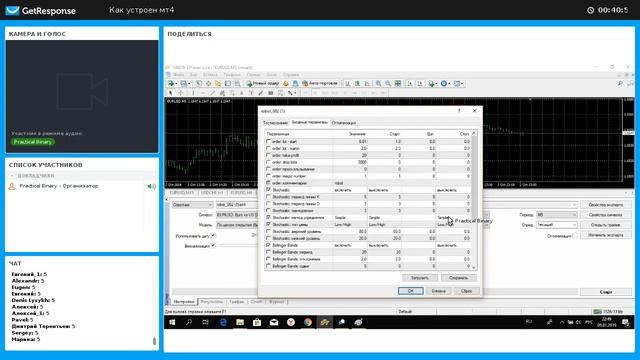
Task: Open the 'Модель' dropdown in tester panel
Action: pos(237,225)
